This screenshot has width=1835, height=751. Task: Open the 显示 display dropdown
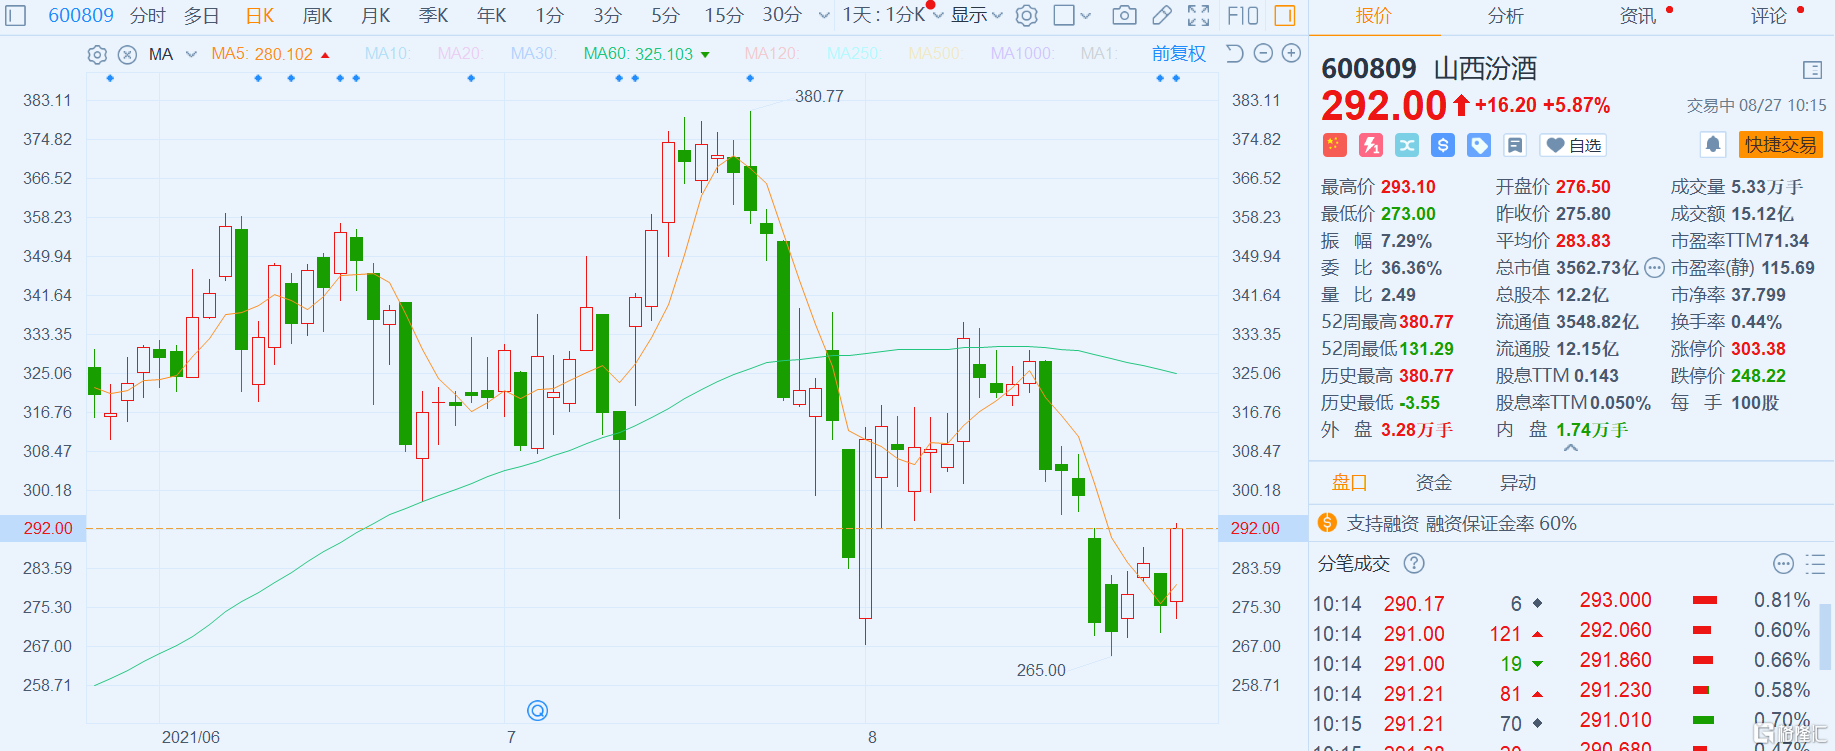pyautogui.click(x=976, y=15)
